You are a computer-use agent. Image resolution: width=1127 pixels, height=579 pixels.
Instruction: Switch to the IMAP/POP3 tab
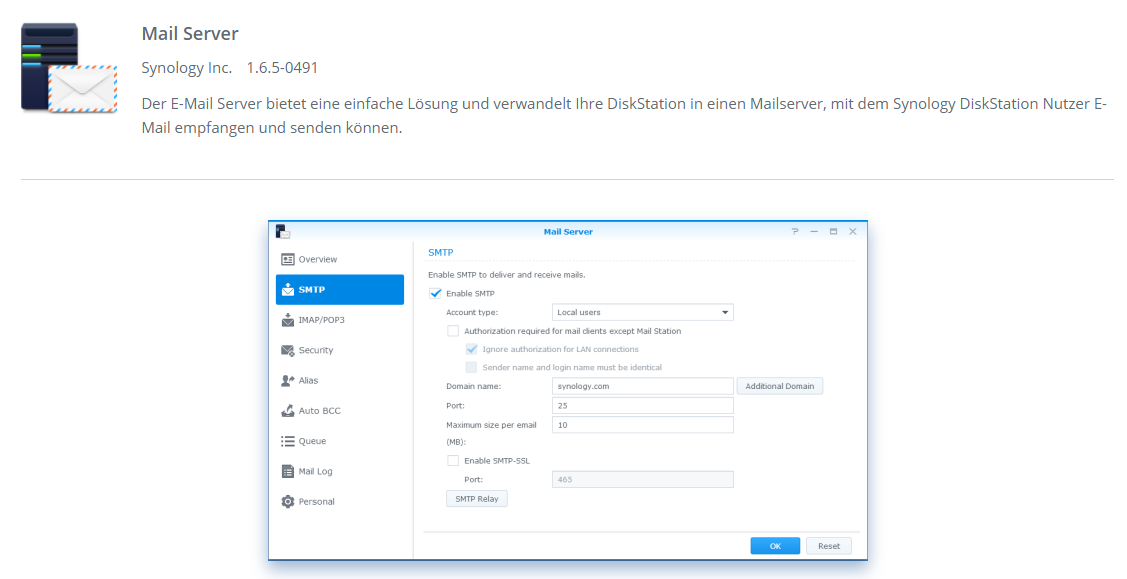point(340,320)
